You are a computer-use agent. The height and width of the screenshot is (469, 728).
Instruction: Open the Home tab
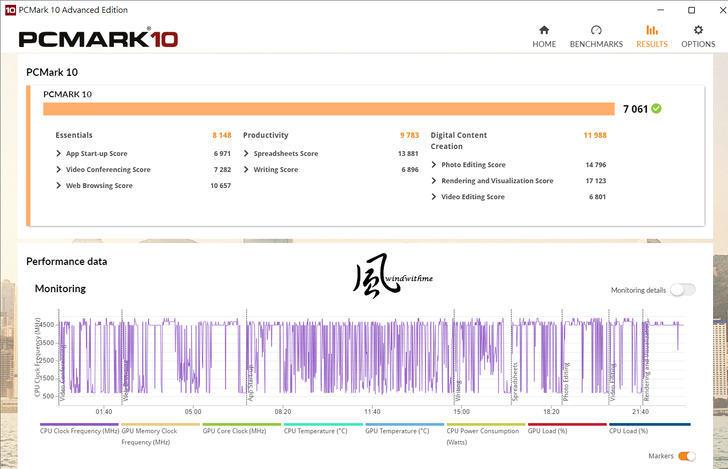[x=544, y=37]
